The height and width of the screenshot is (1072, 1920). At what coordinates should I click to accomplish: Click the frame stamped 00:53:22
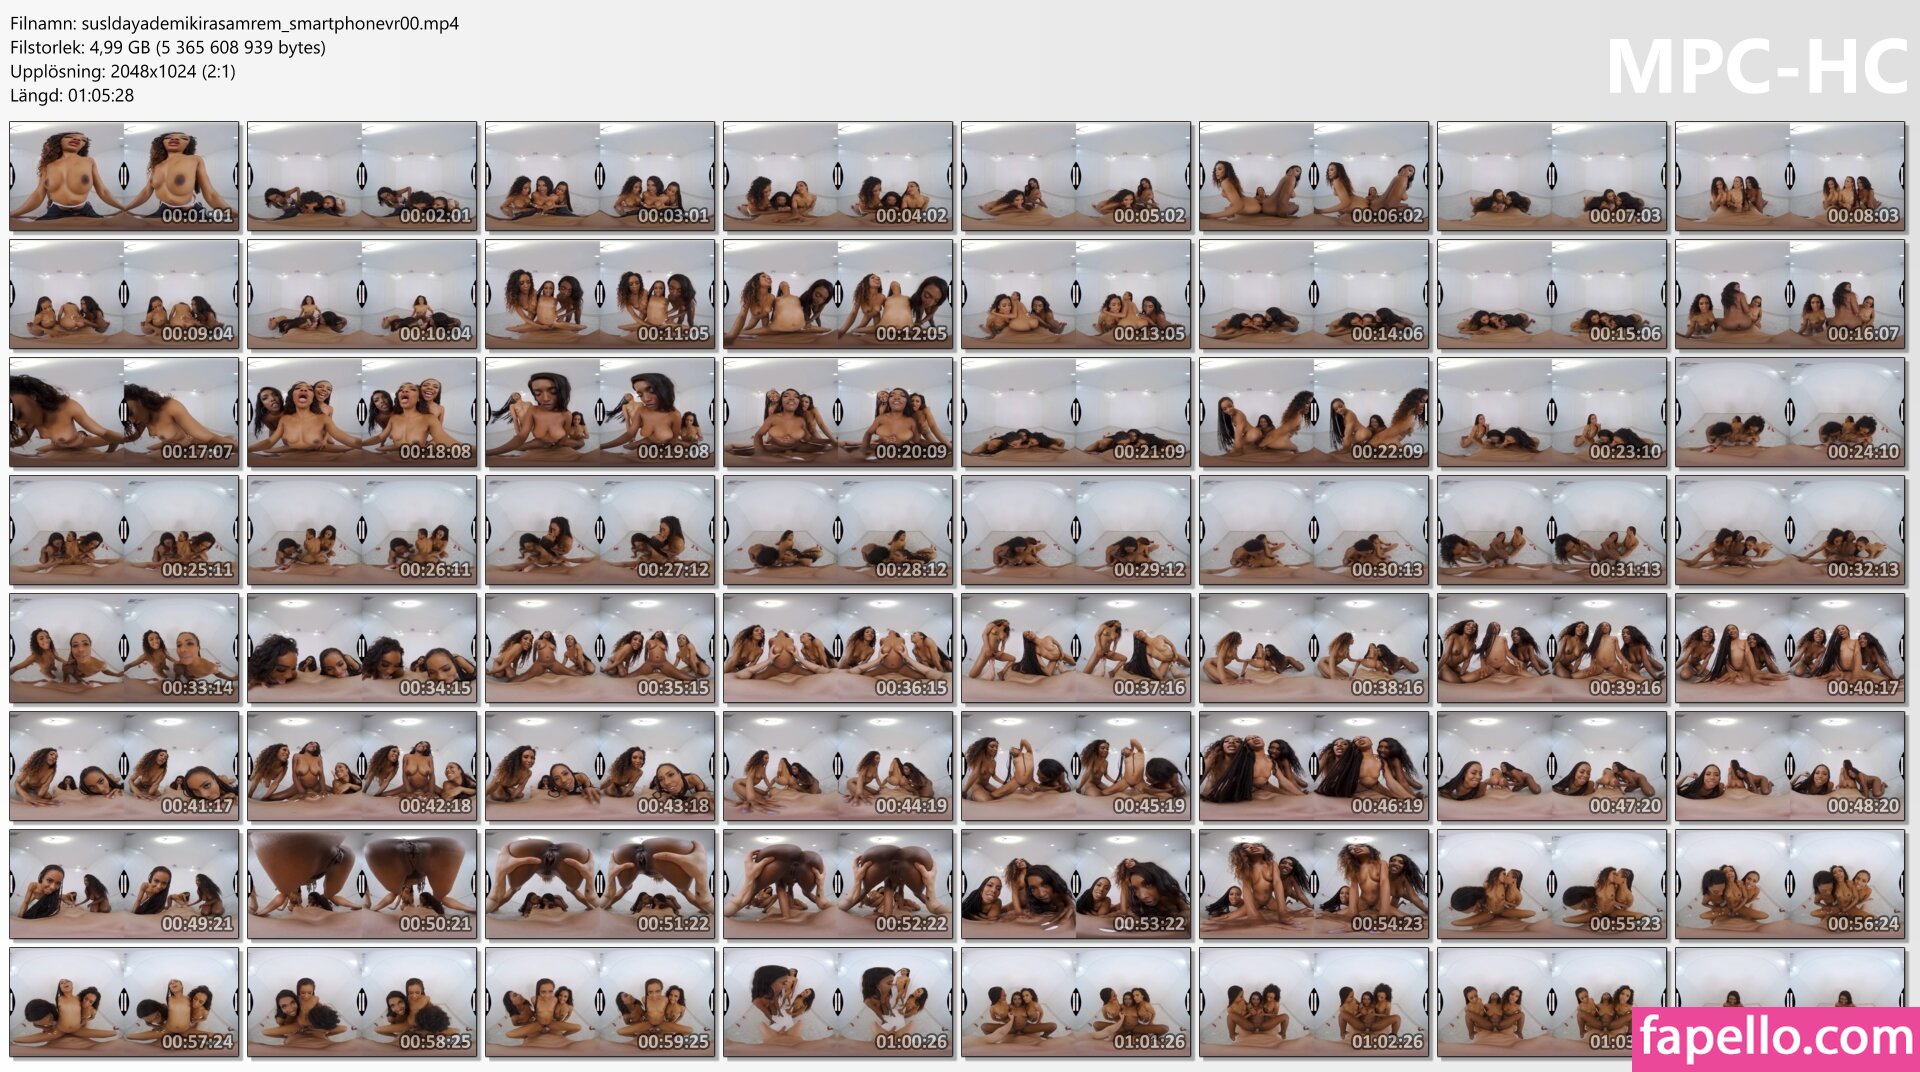click(1076, 885)
